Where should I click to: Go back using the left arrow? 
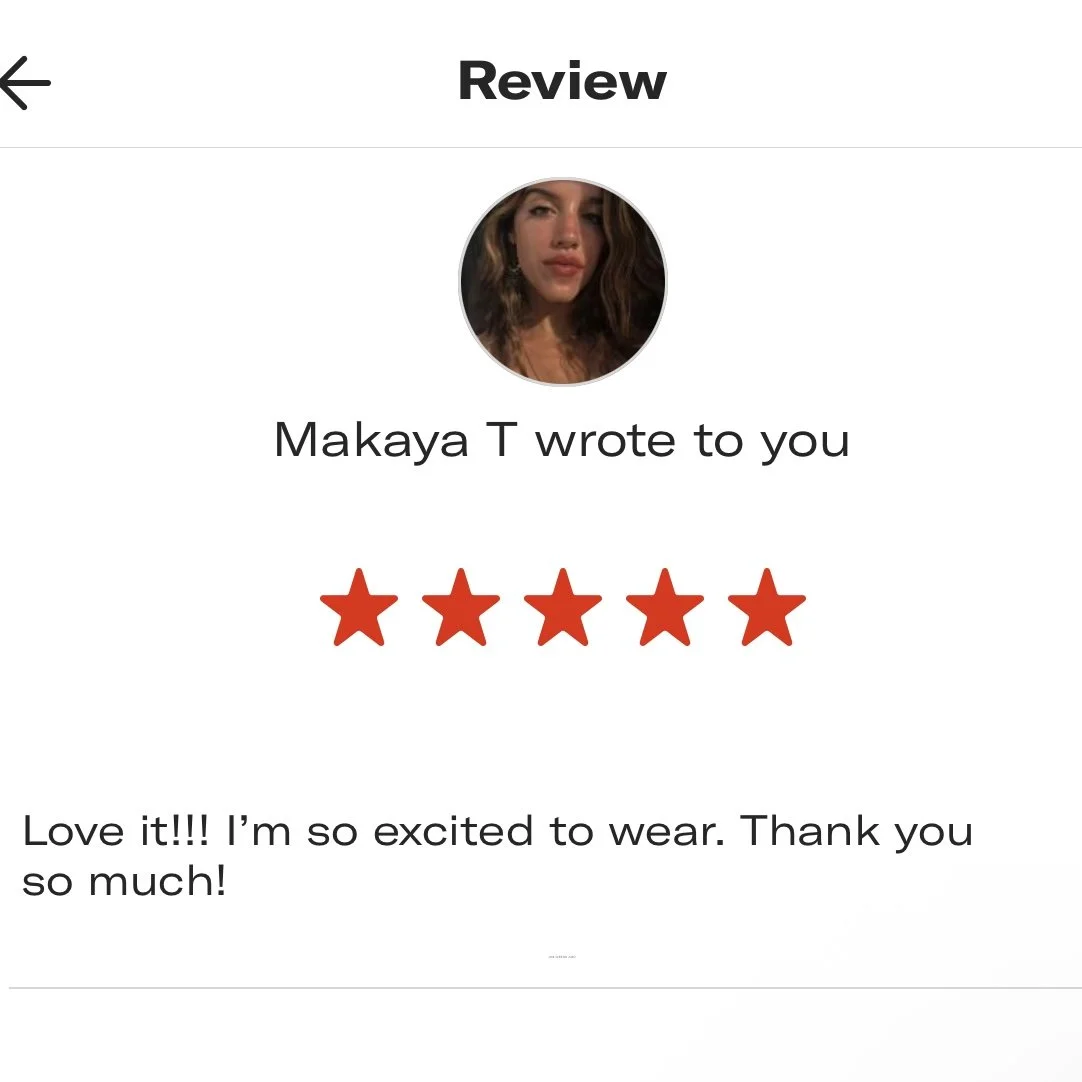click(25, 83)
